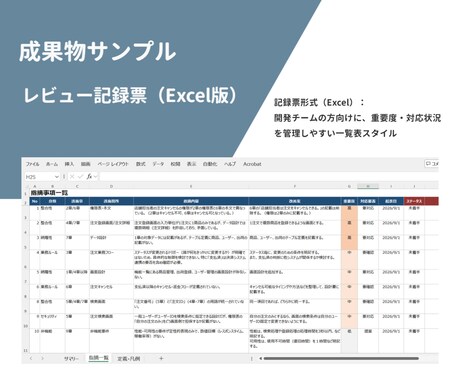The image size is (460, 380).
Task: Click the 改善案 header cell in column F
Action: point(295,201)
